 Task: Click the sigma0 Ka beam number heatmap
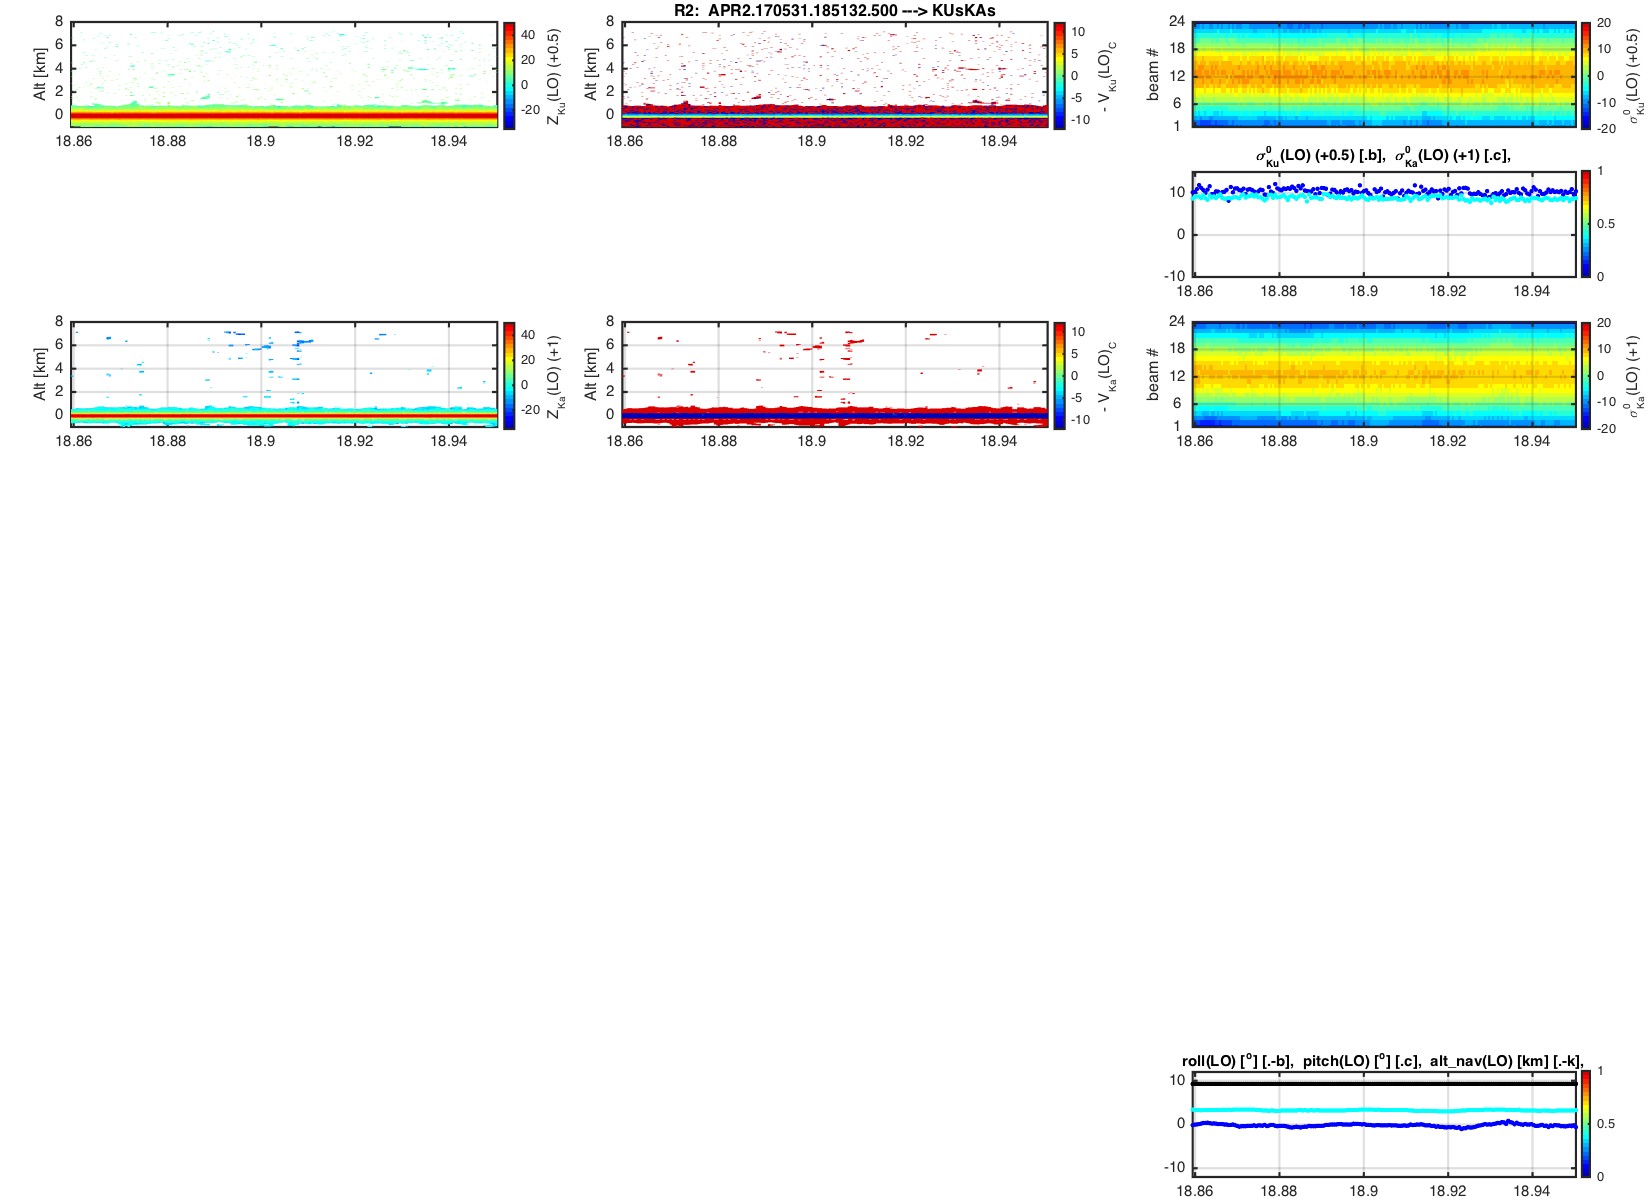1384,375
